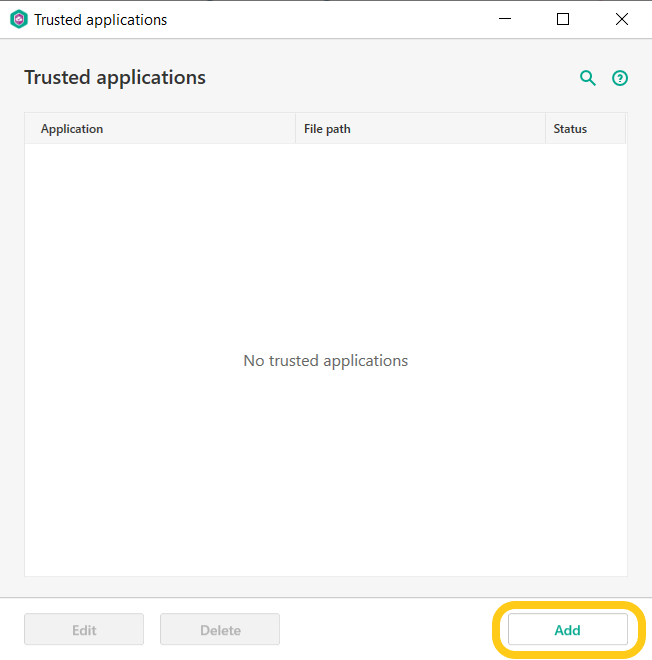652x660 pixels.
Task: Sort by the Status column header
Action: tap(585, 128)
